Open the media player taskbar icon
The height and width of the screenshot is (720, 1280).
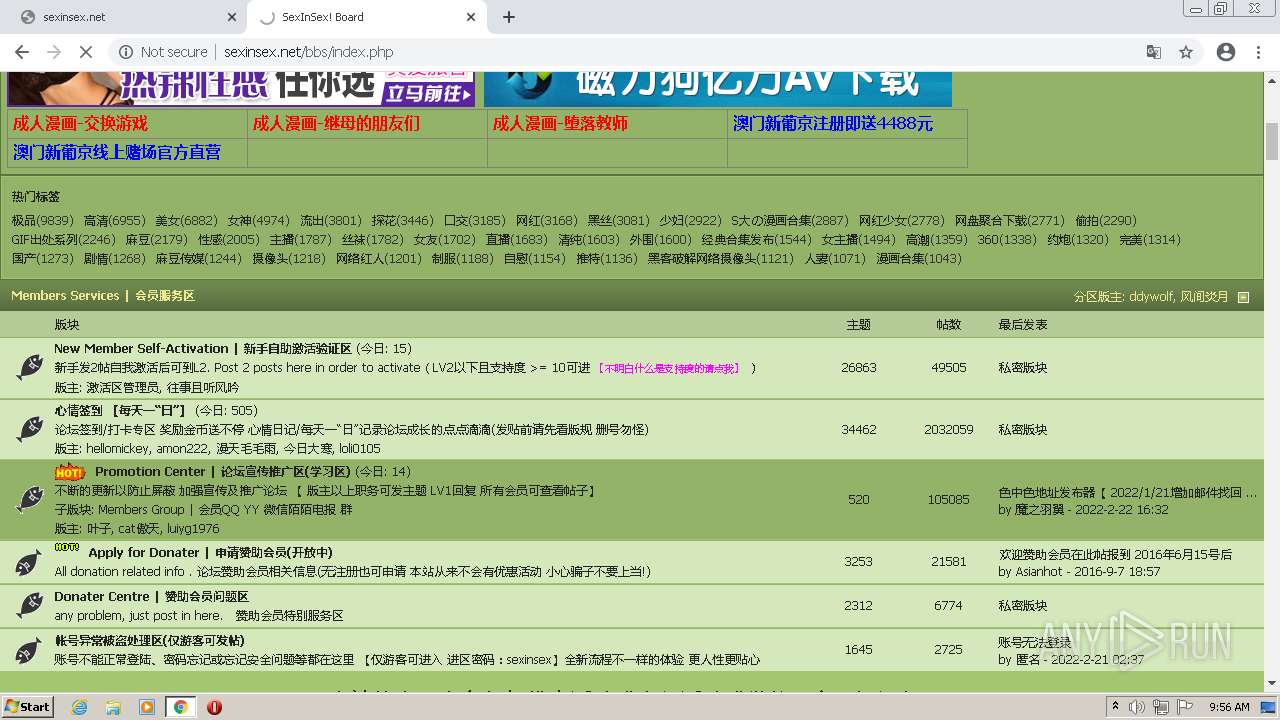coord(147,707)
